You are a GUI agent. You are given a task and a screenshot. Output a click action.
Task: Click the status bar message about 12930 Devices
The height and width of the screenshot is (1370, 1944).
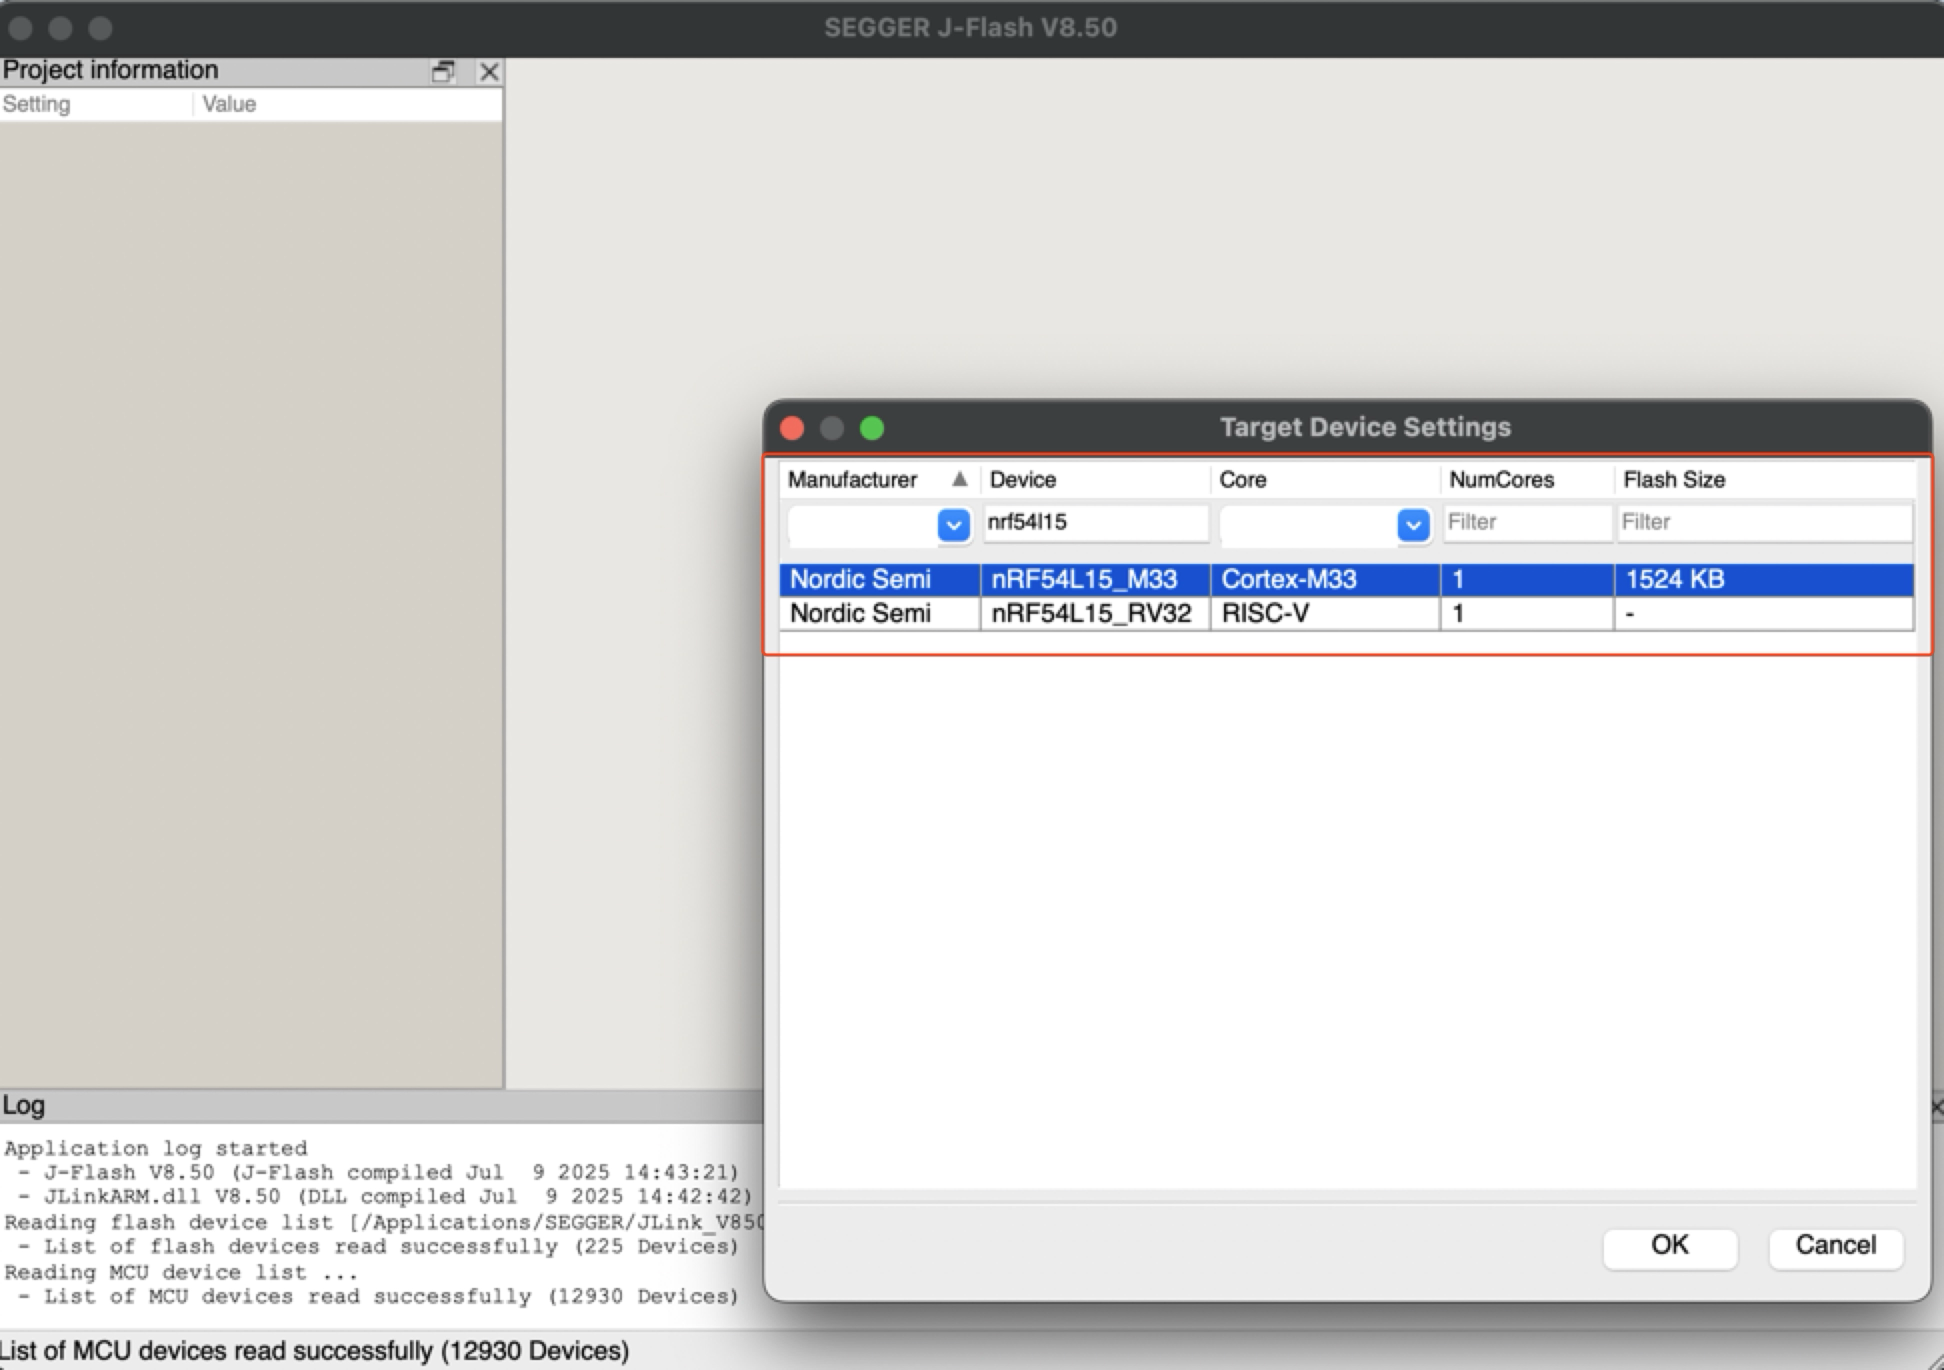point(315,1351)
